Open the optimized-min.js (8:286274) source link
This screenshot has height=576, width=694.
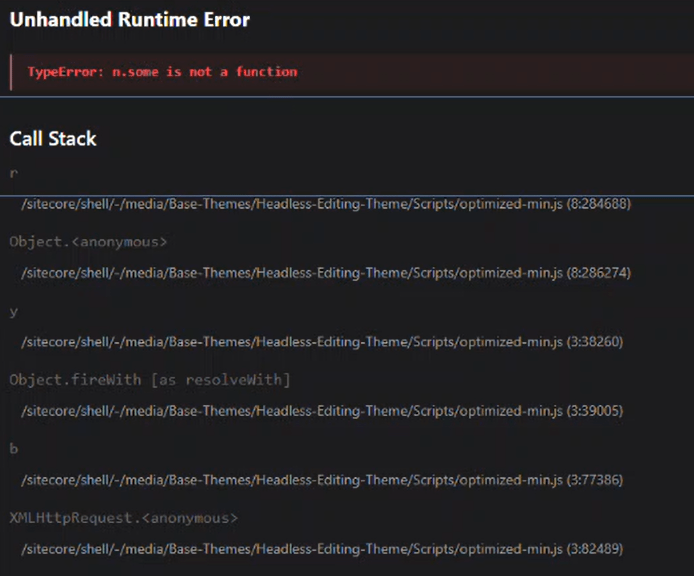click(x=326, y=273)
